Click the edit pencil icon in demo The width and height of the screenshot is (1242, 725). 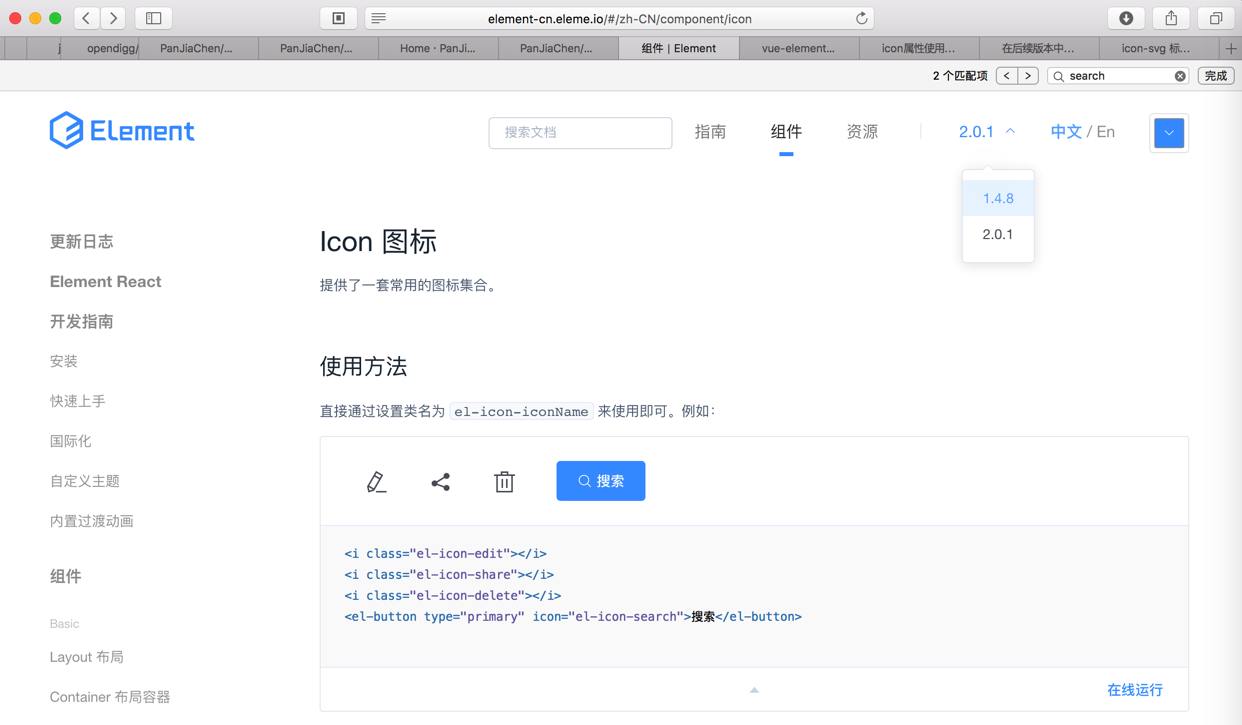(x=376, y=482)
